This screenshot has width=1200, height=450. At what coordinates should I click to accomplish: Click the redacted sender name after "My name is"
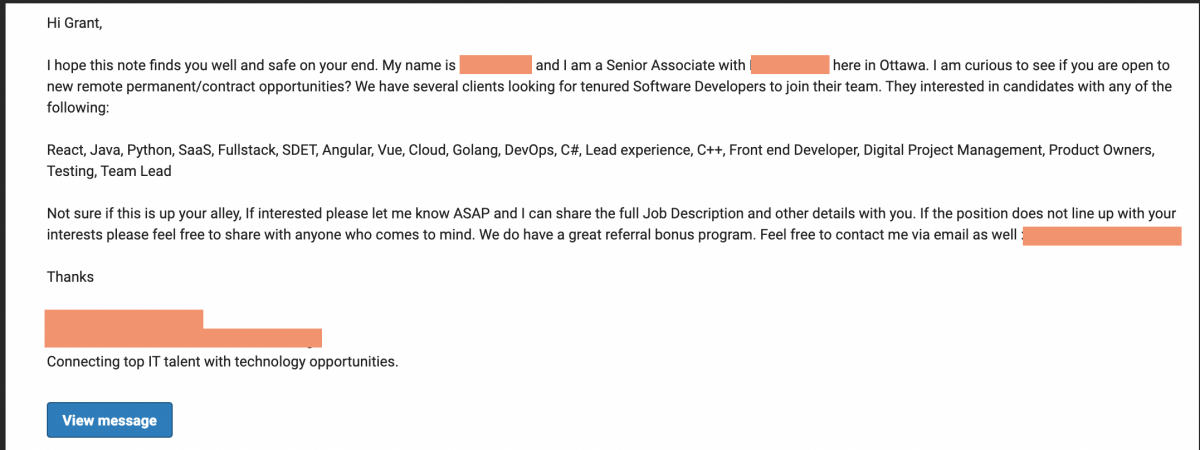click(495, 65)
